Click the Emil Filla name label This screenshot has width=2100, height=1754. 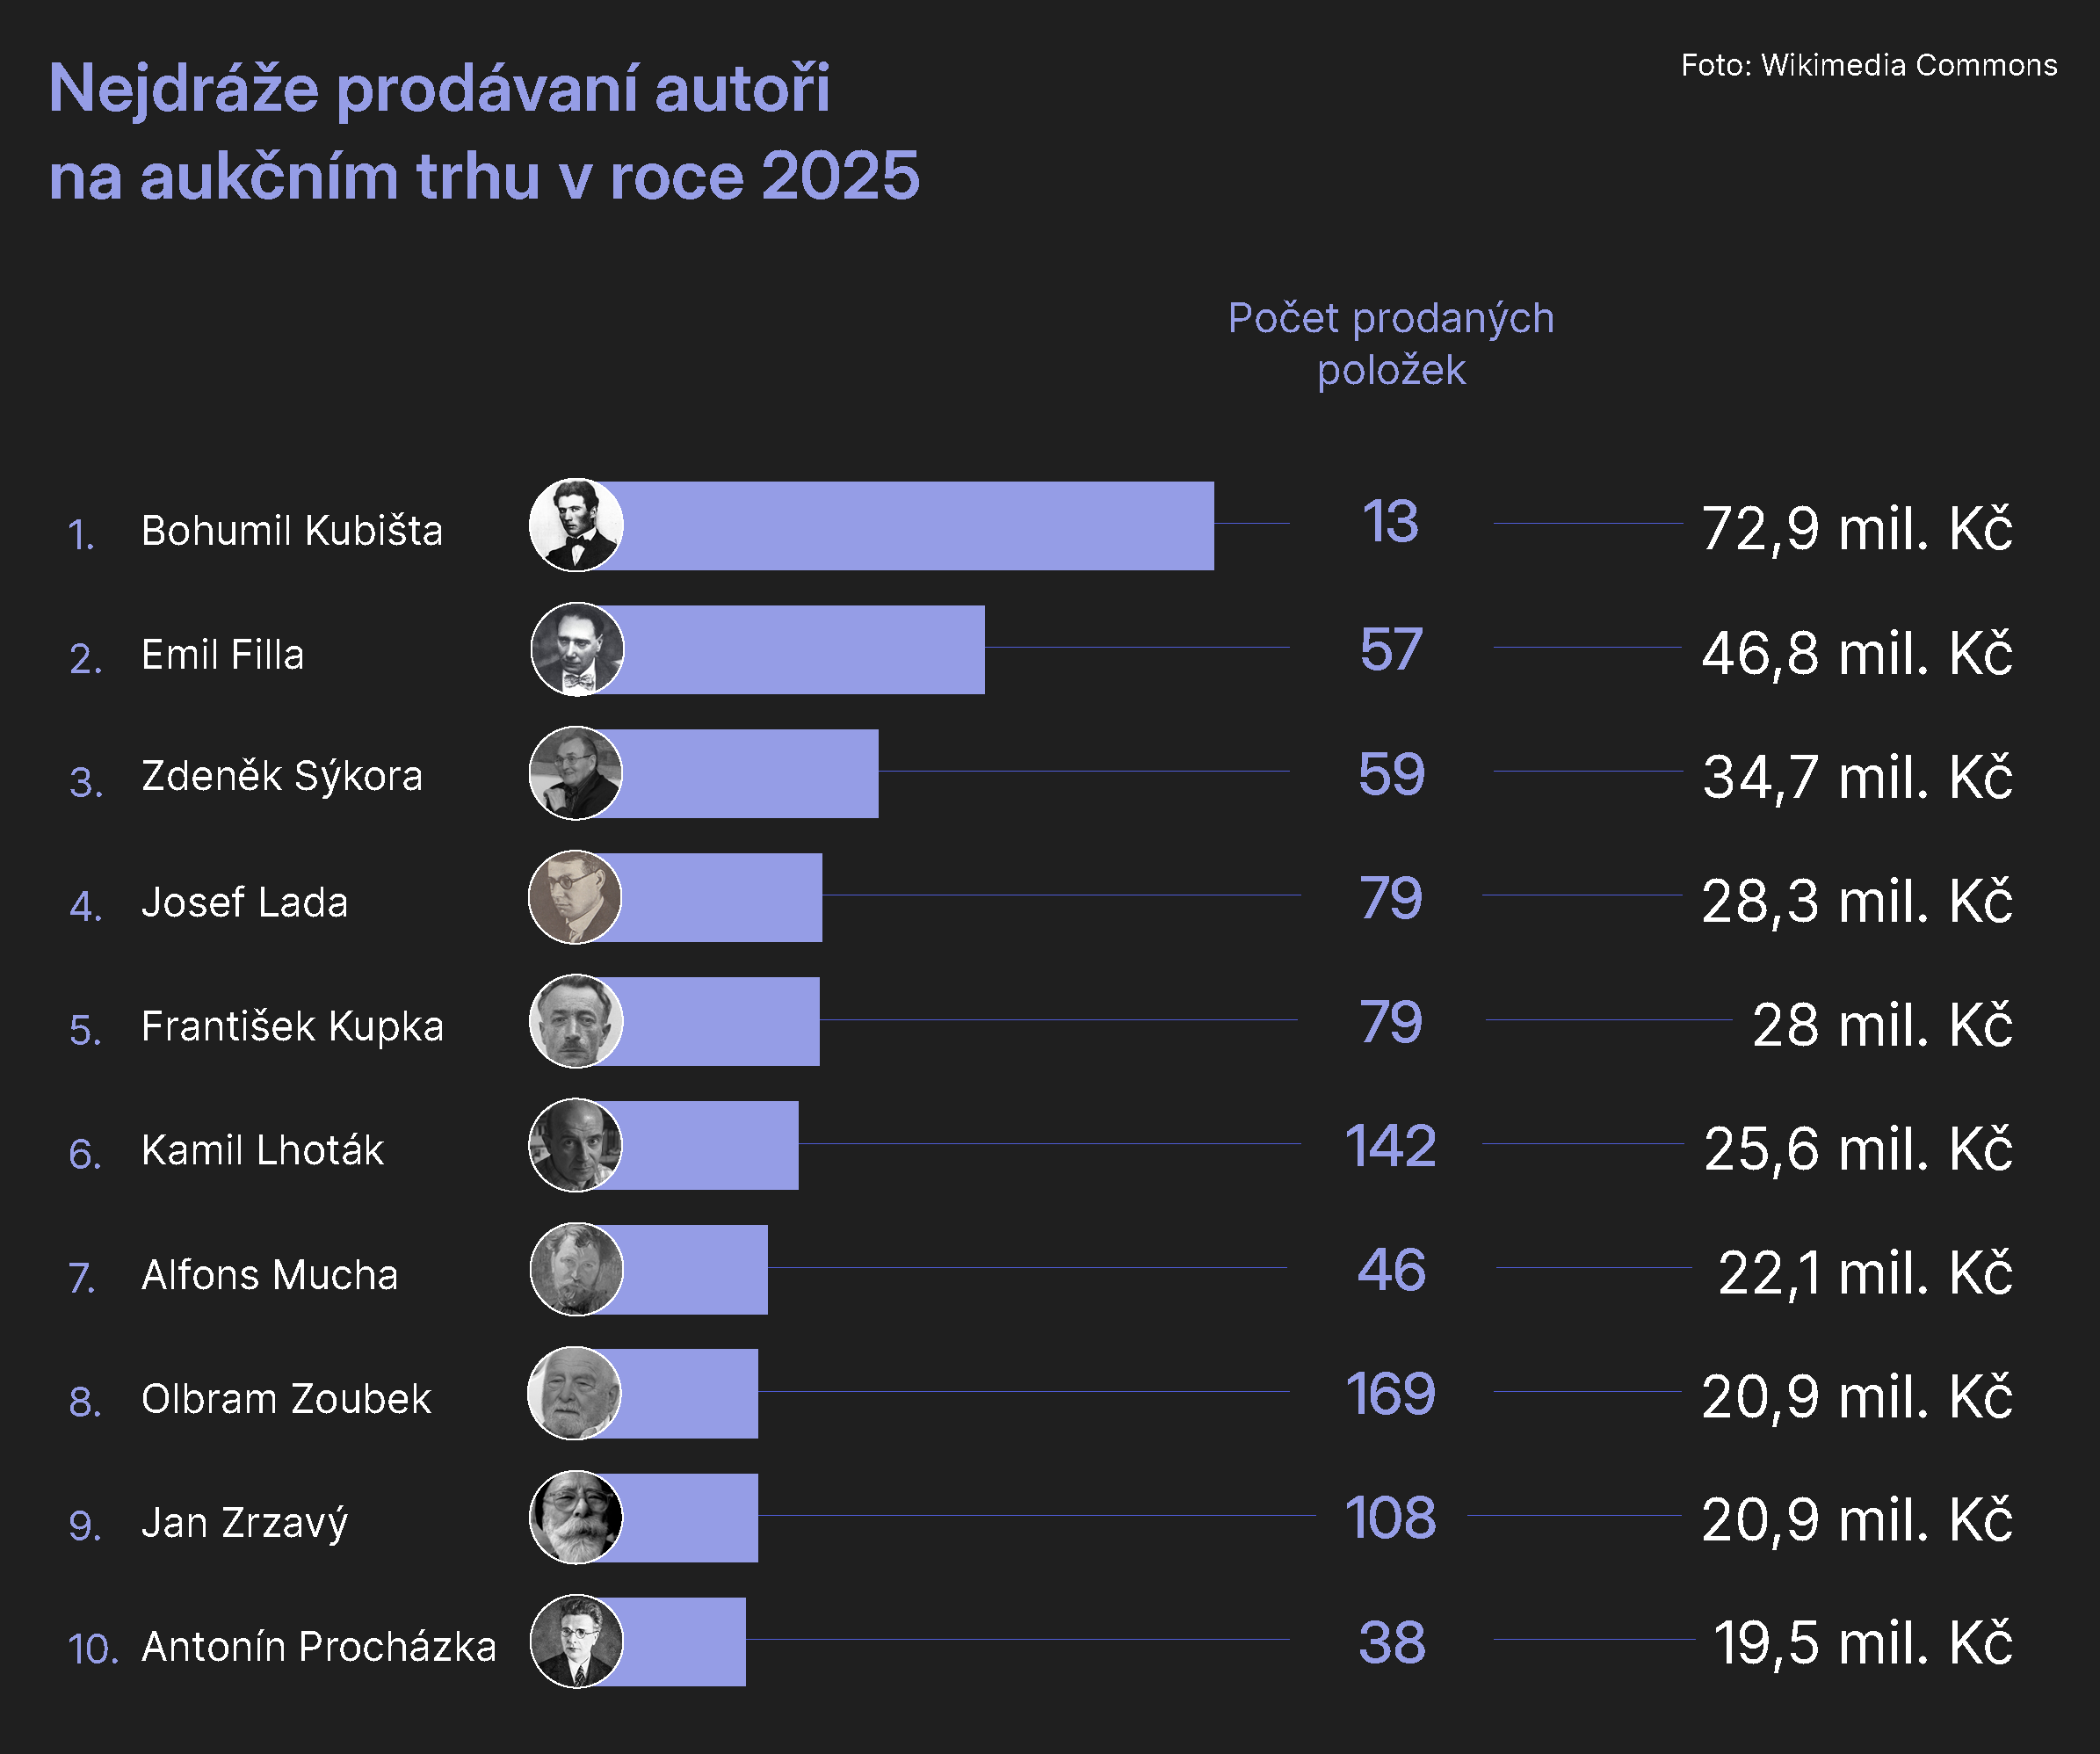[222, 655]
